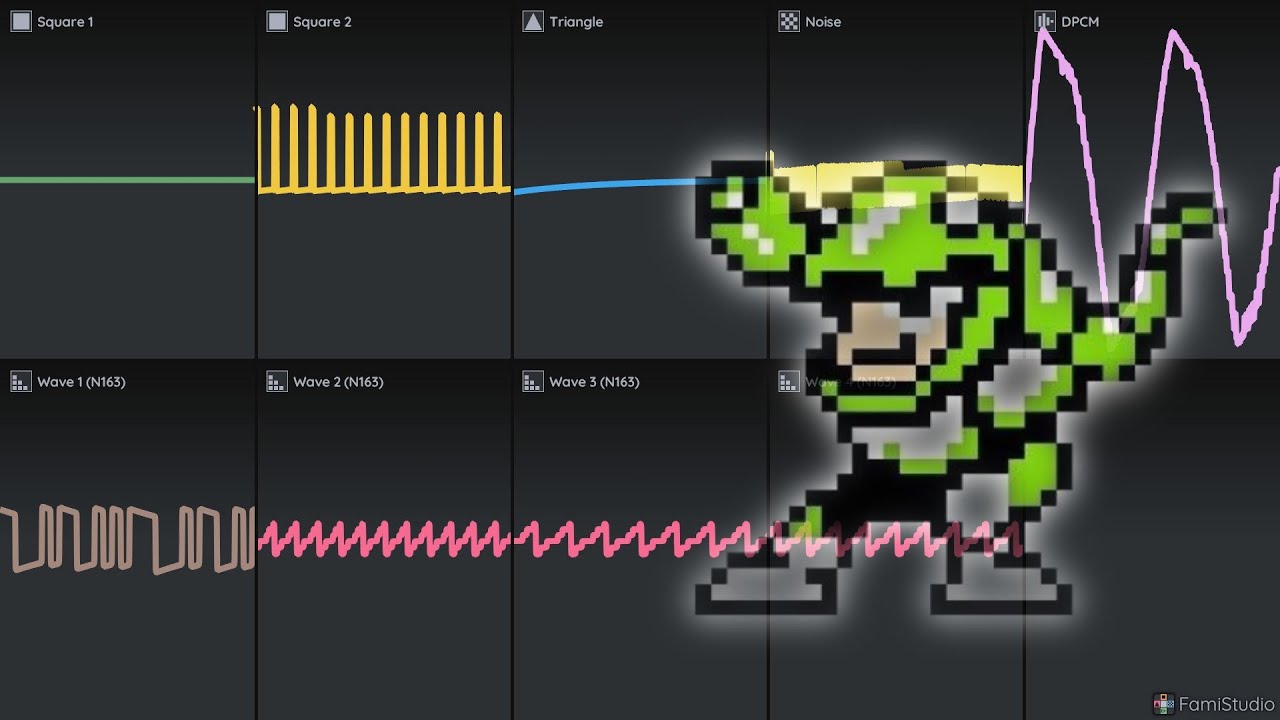Click the Wave 4 (N163) channel icon
Screen dimensions: 1280x720
point(789,381)
